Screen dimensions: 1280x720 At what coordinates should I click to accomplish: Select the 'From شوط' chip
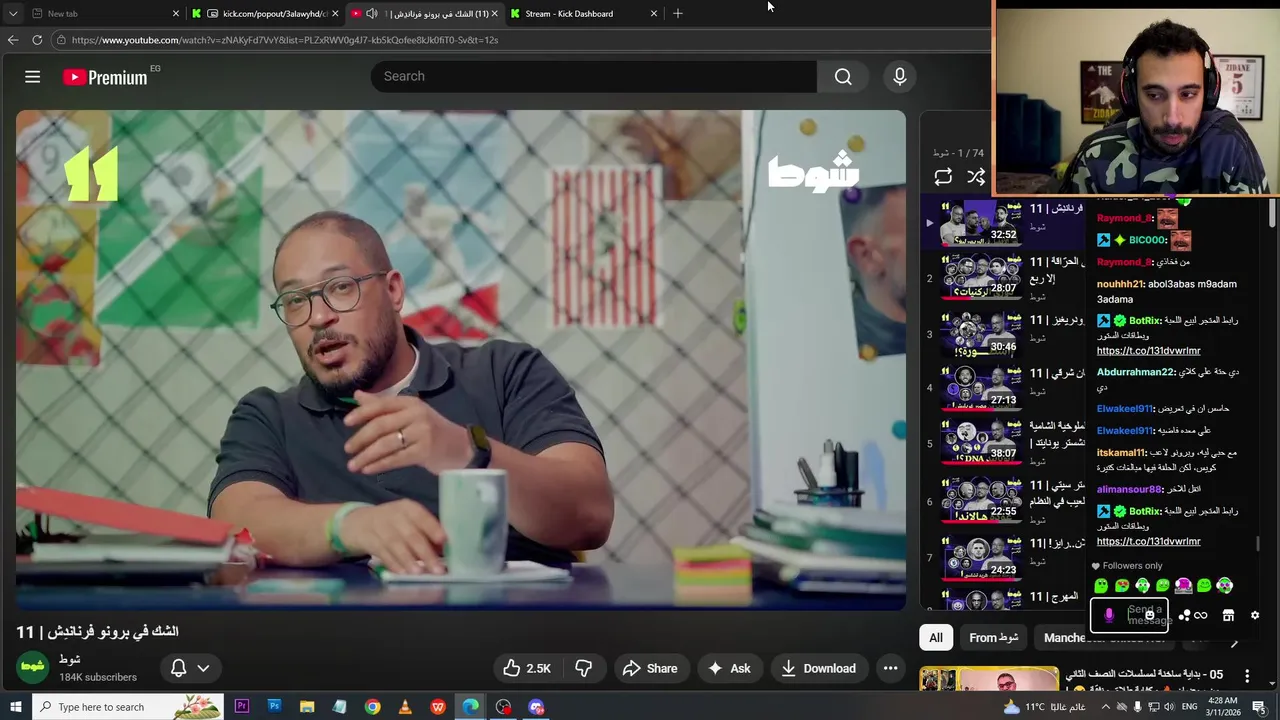point(994,637)
